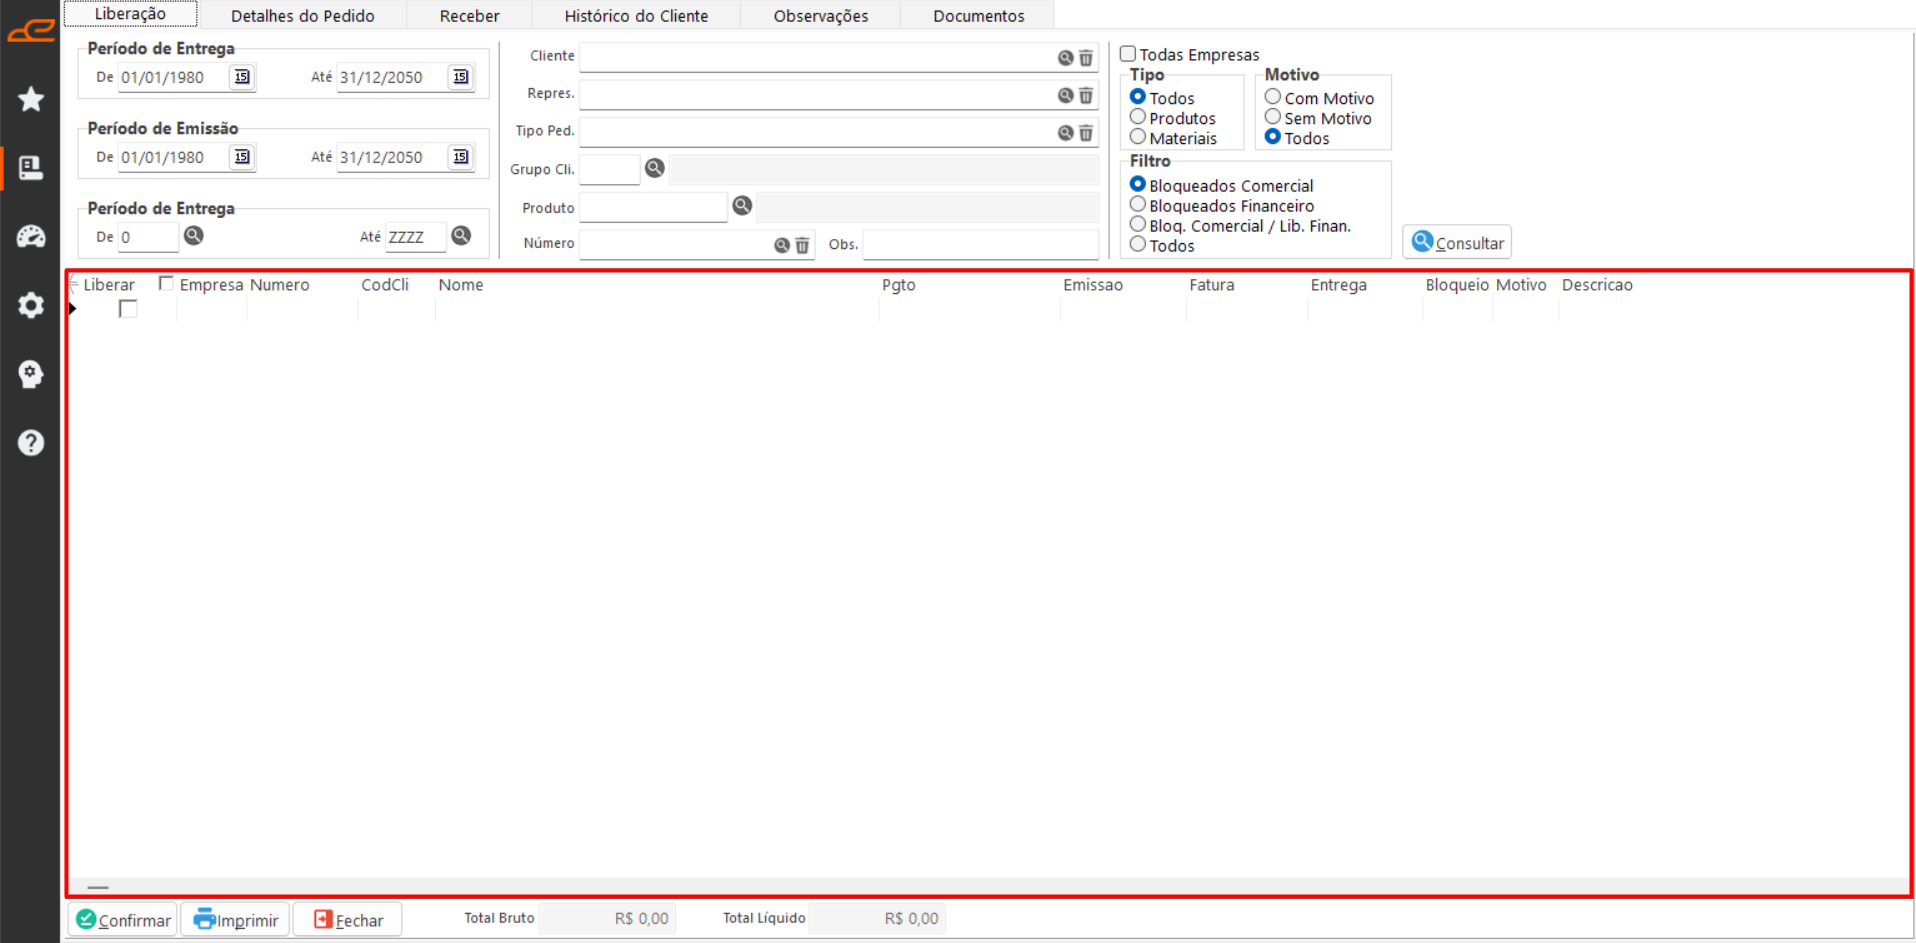Choose Com Motivo radio button
1916x943 pixels.
(x=1273, y=97)
